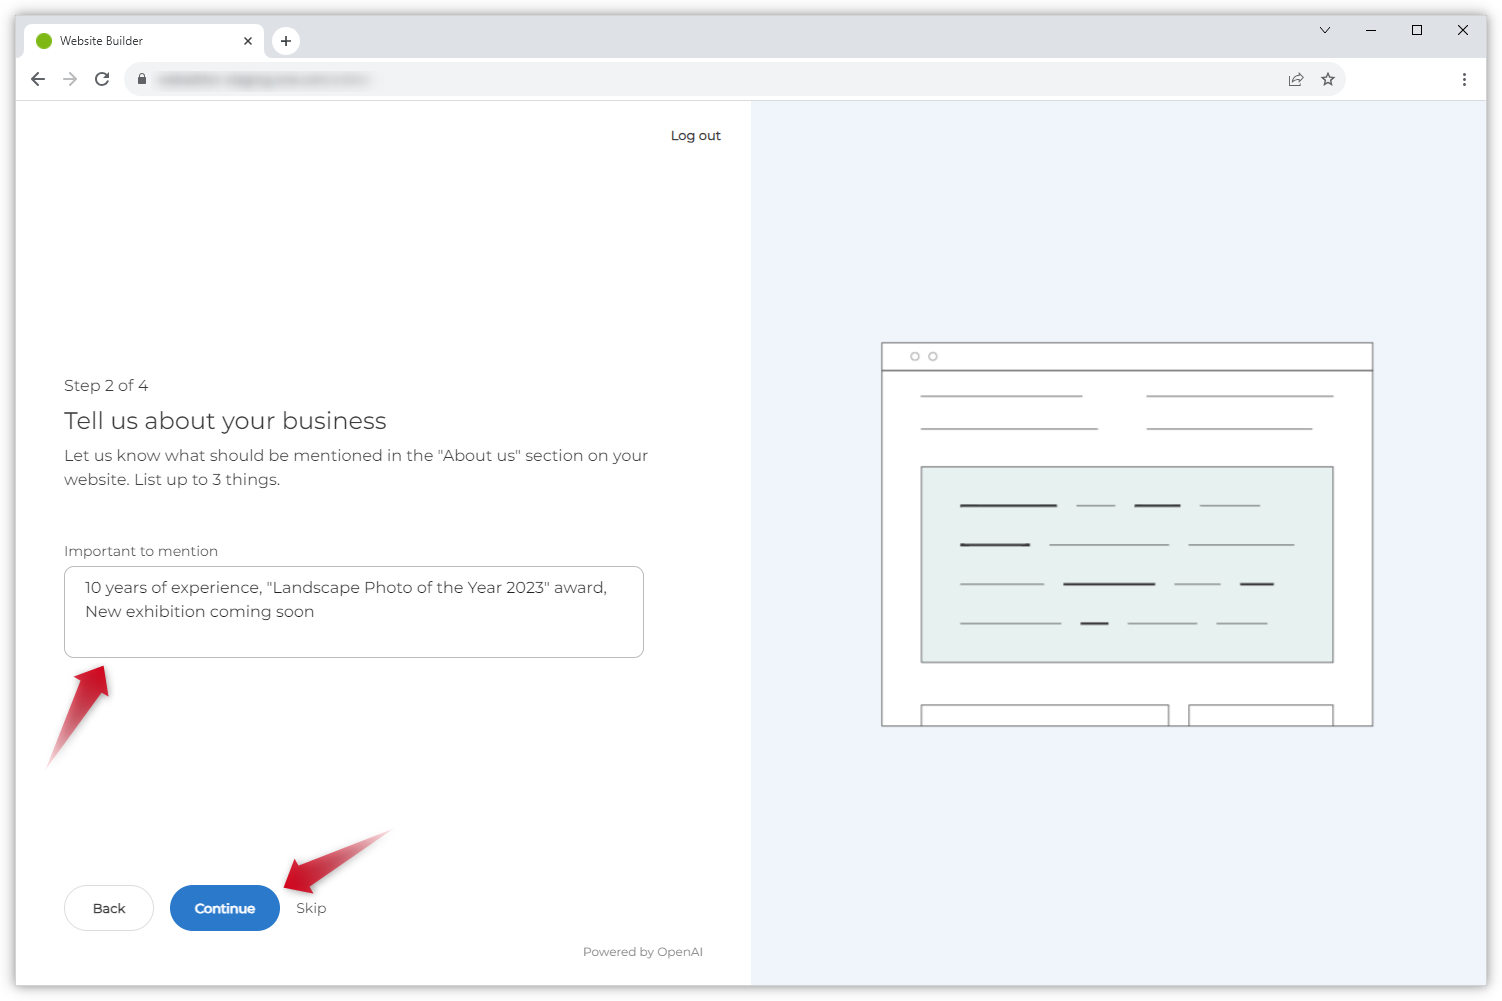Click the share page icon
The width and height of the screenshot is (1502, 1001).
coord(1296,80)
